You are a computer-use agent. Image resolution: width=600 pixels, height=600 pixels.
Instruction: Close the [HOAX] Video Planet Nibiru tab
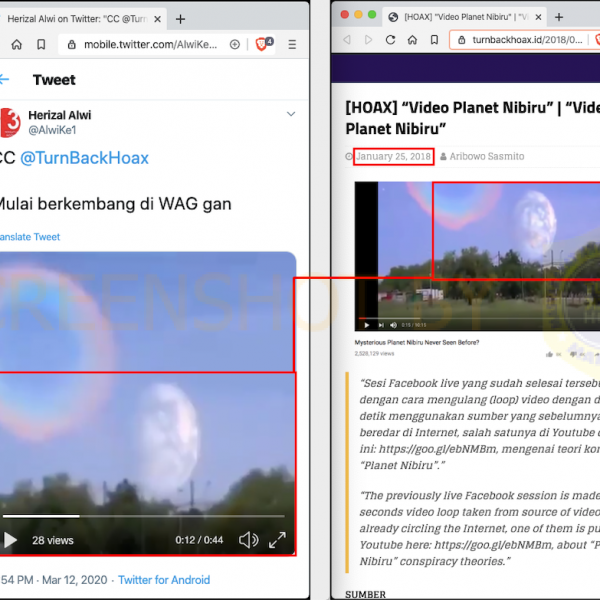pos(538,17)
